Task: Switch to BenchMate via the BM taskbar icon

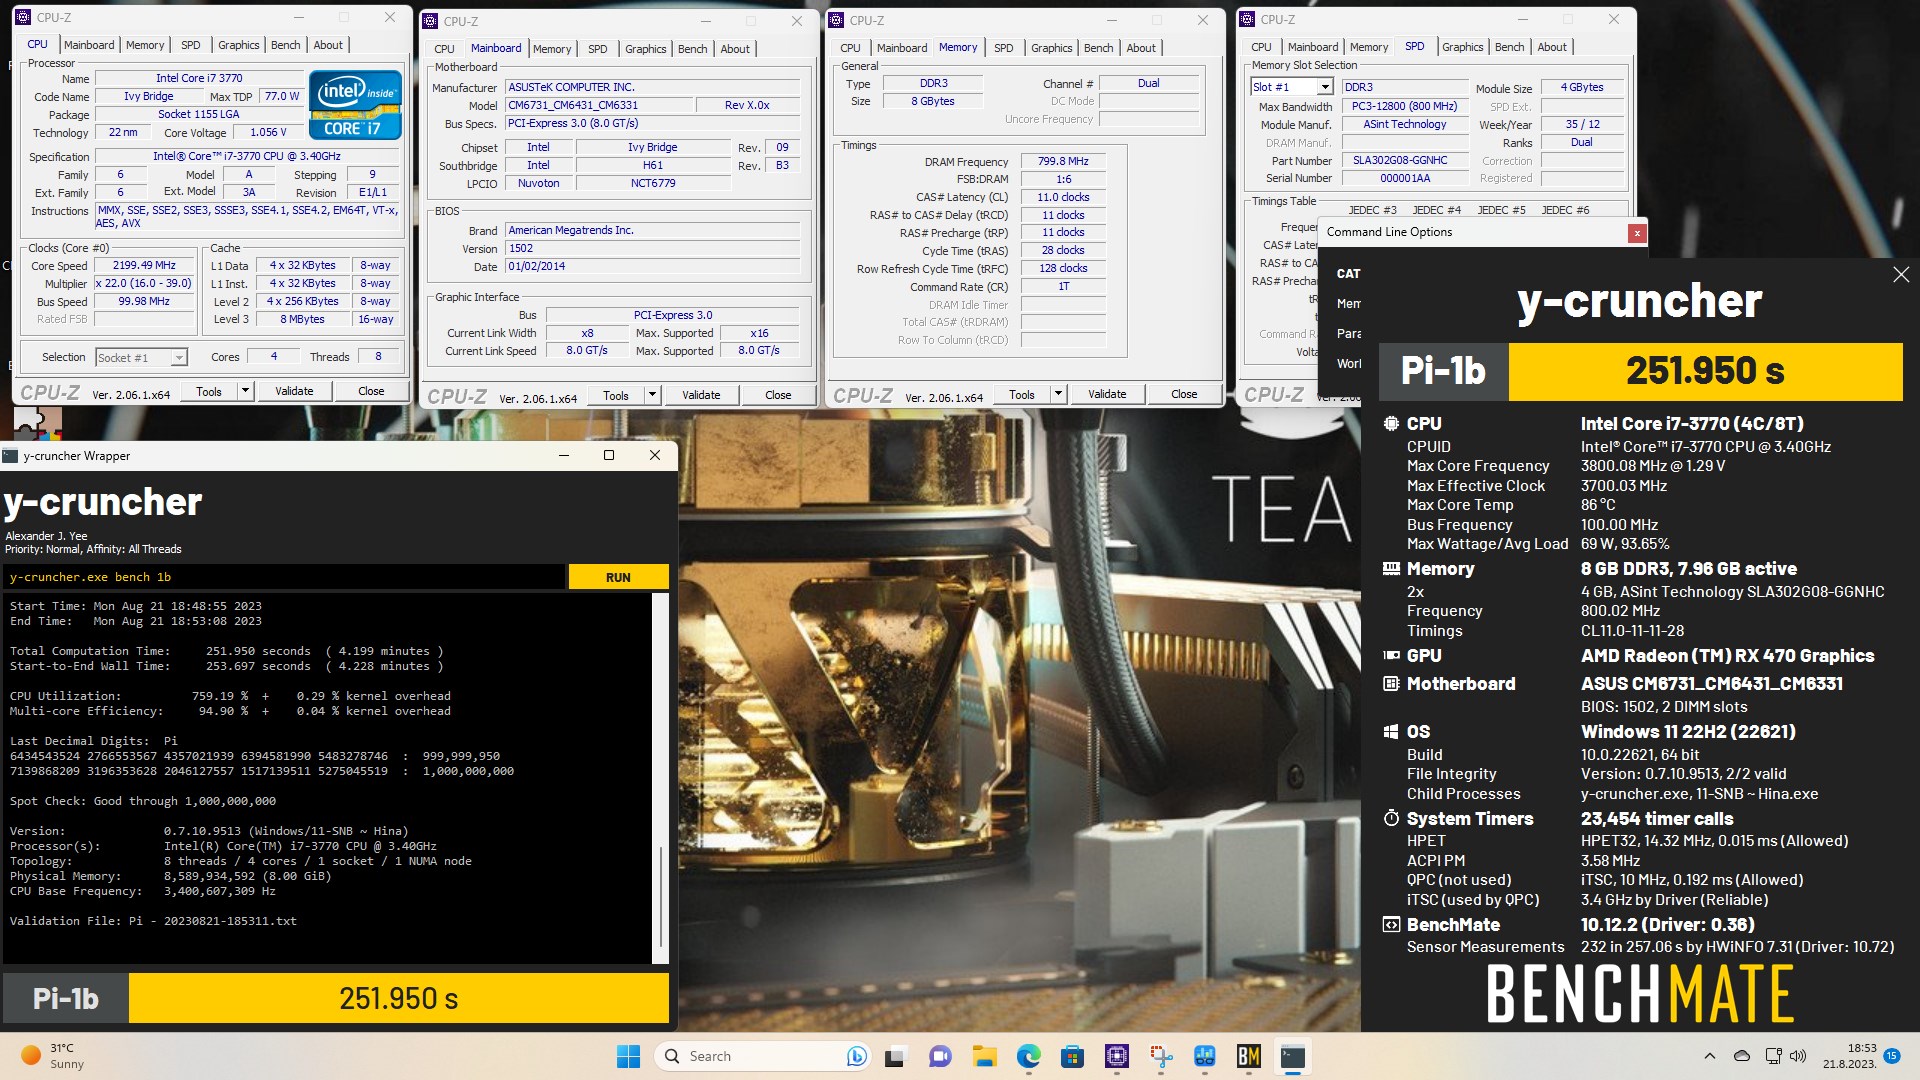Action: (1248, 1056)
